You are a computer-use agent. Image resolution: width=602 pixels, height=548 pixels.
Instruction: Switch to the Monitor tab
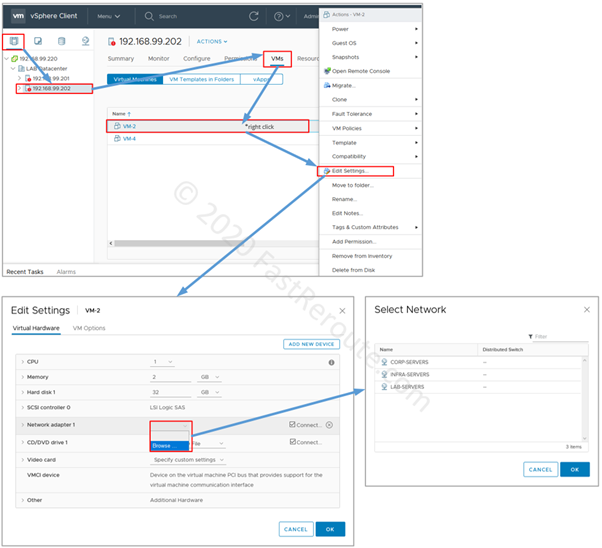pos(159,58)
